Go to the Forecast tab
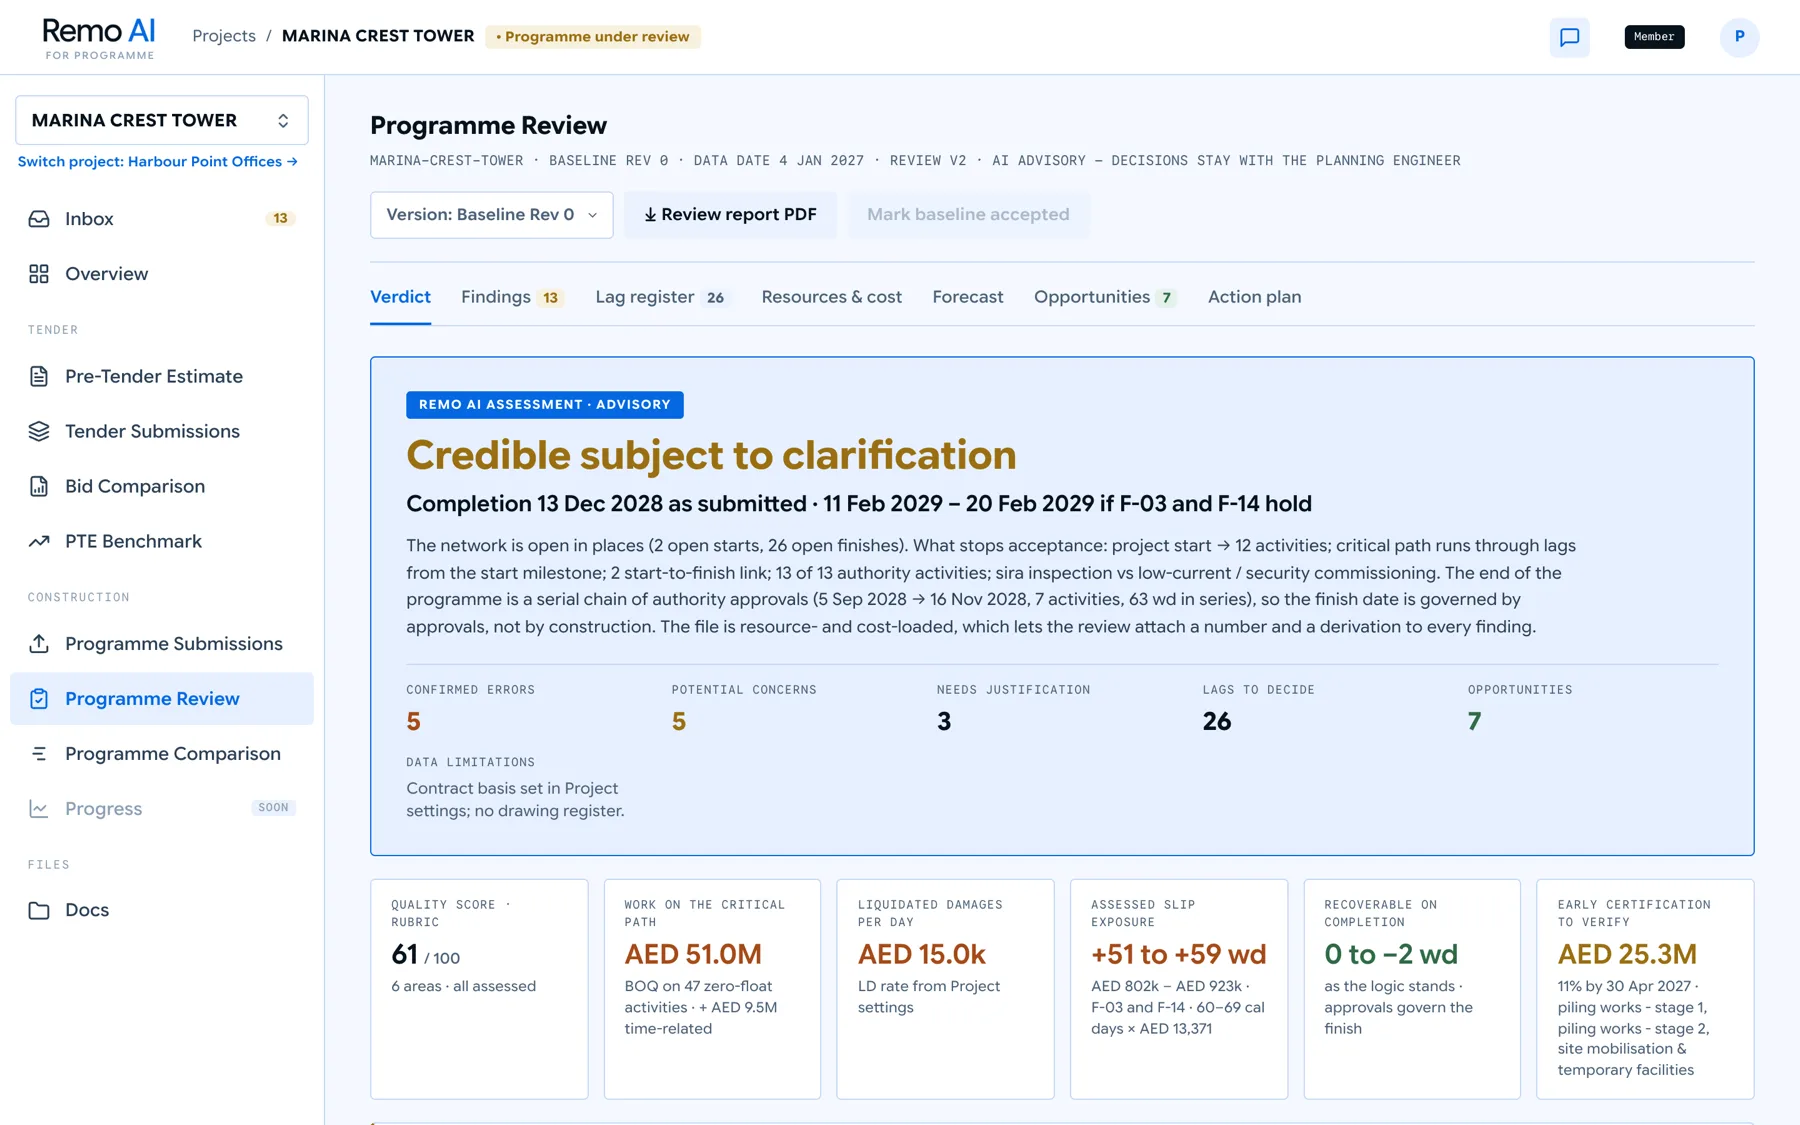The width and height of the screenshot is (1800, 1125). click(x=968, y=297)
